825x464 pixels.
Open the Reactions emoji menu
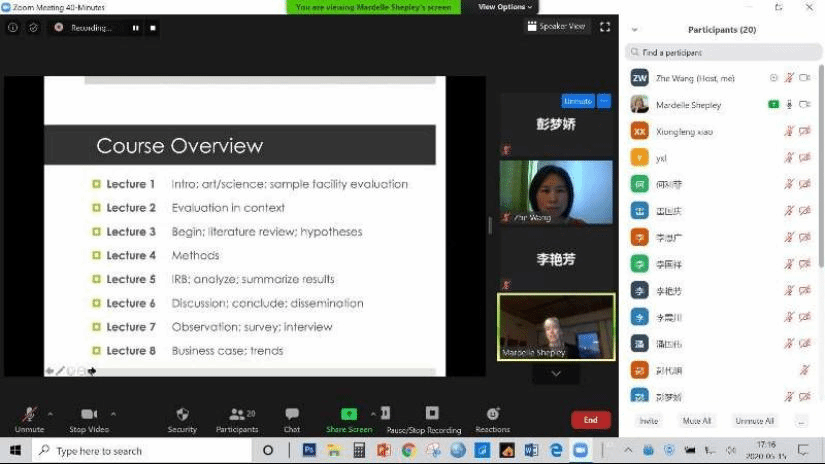point(492,414)
